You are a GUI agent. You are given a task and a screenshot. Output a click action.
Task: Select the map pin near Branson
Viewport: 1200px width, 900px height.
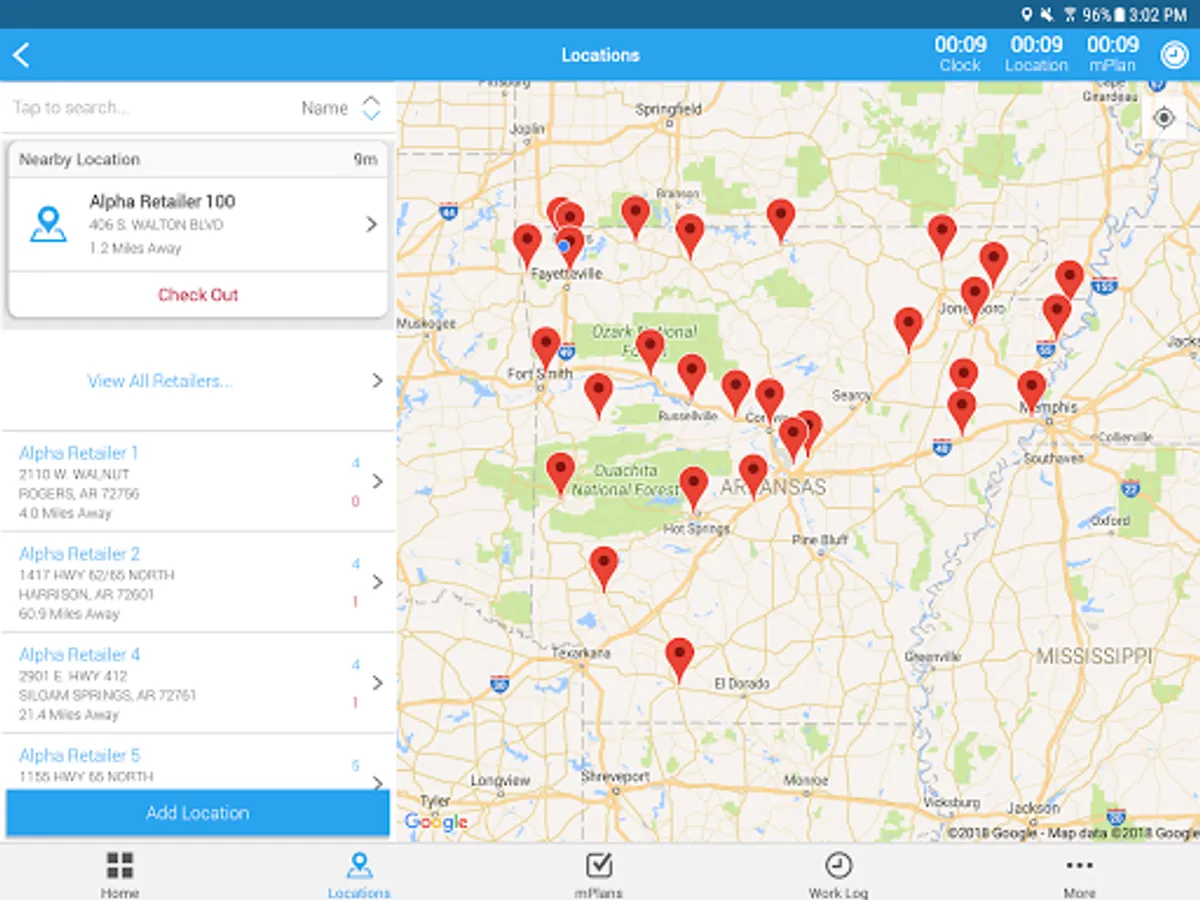[x=690, y=235]
